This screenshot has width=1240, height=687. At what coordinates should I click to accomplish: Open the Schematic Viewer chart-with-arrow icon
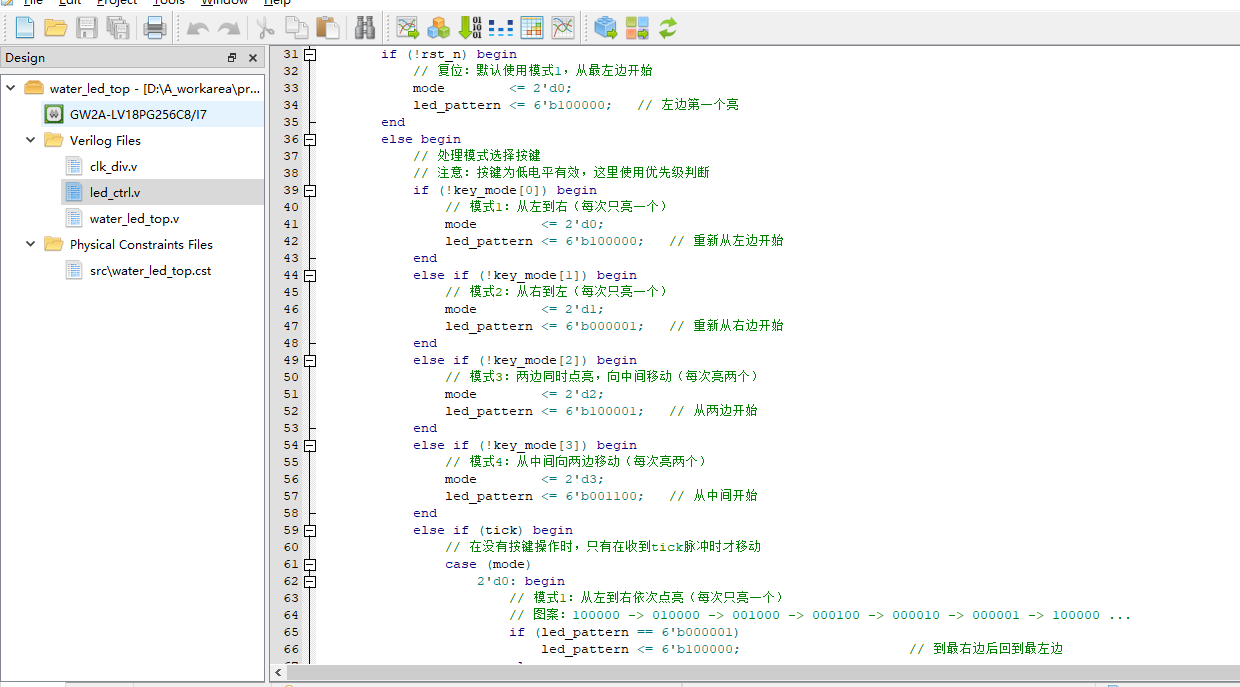407,28
